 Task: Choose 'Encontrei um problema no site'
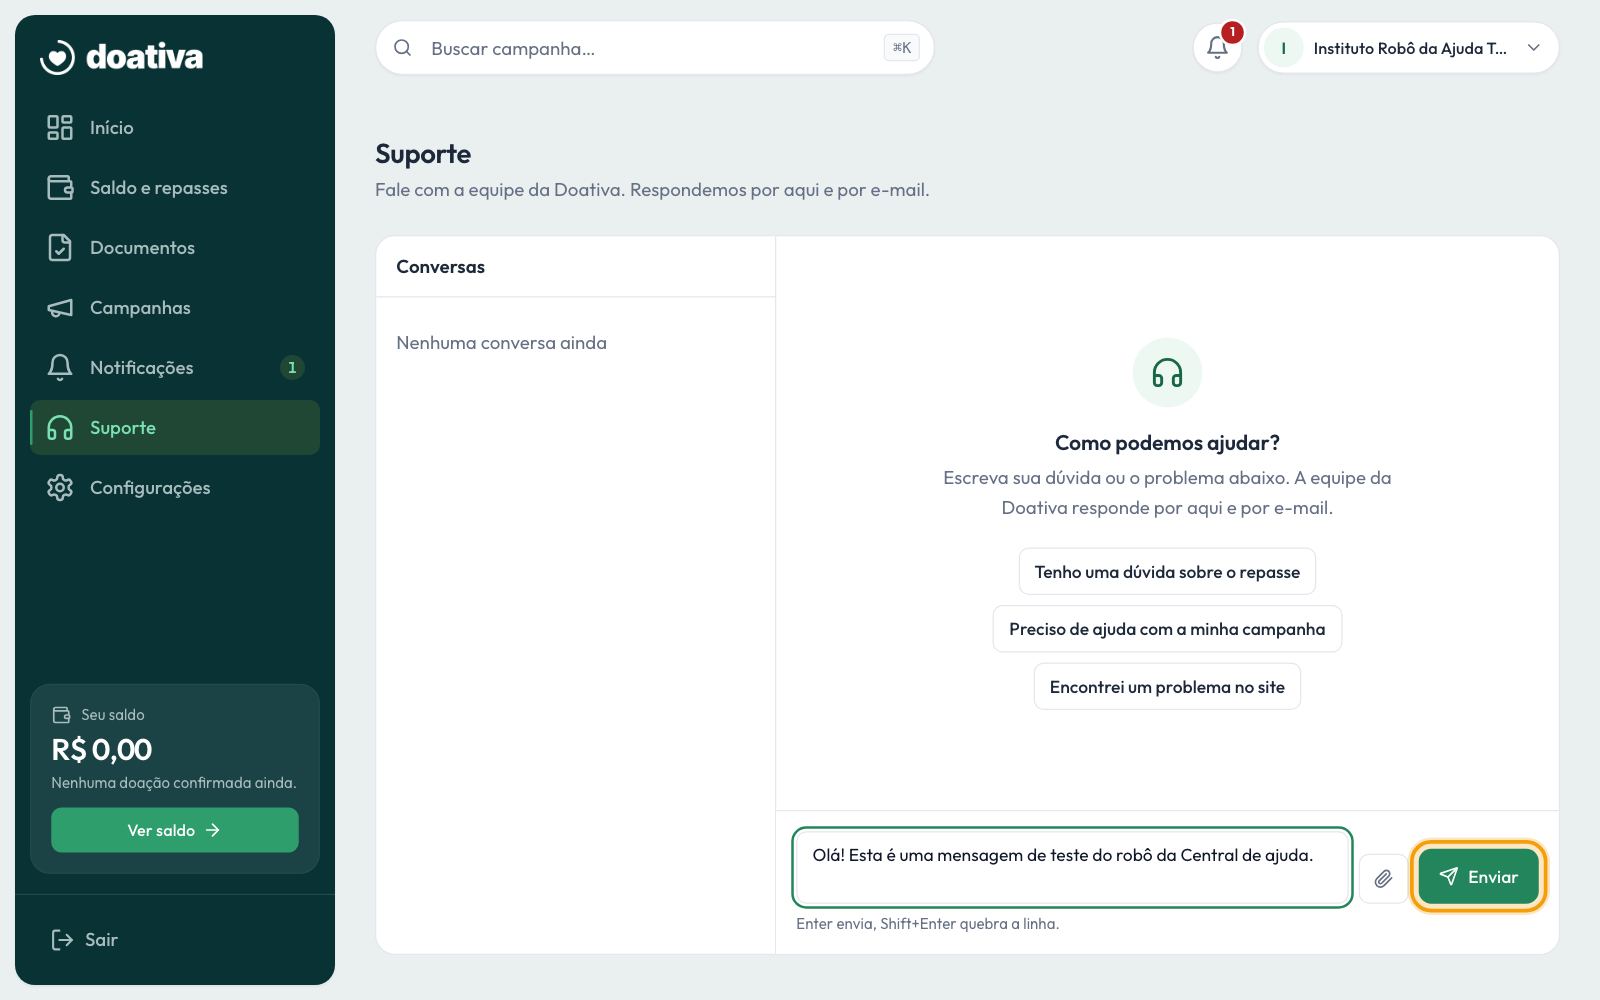1167,687
